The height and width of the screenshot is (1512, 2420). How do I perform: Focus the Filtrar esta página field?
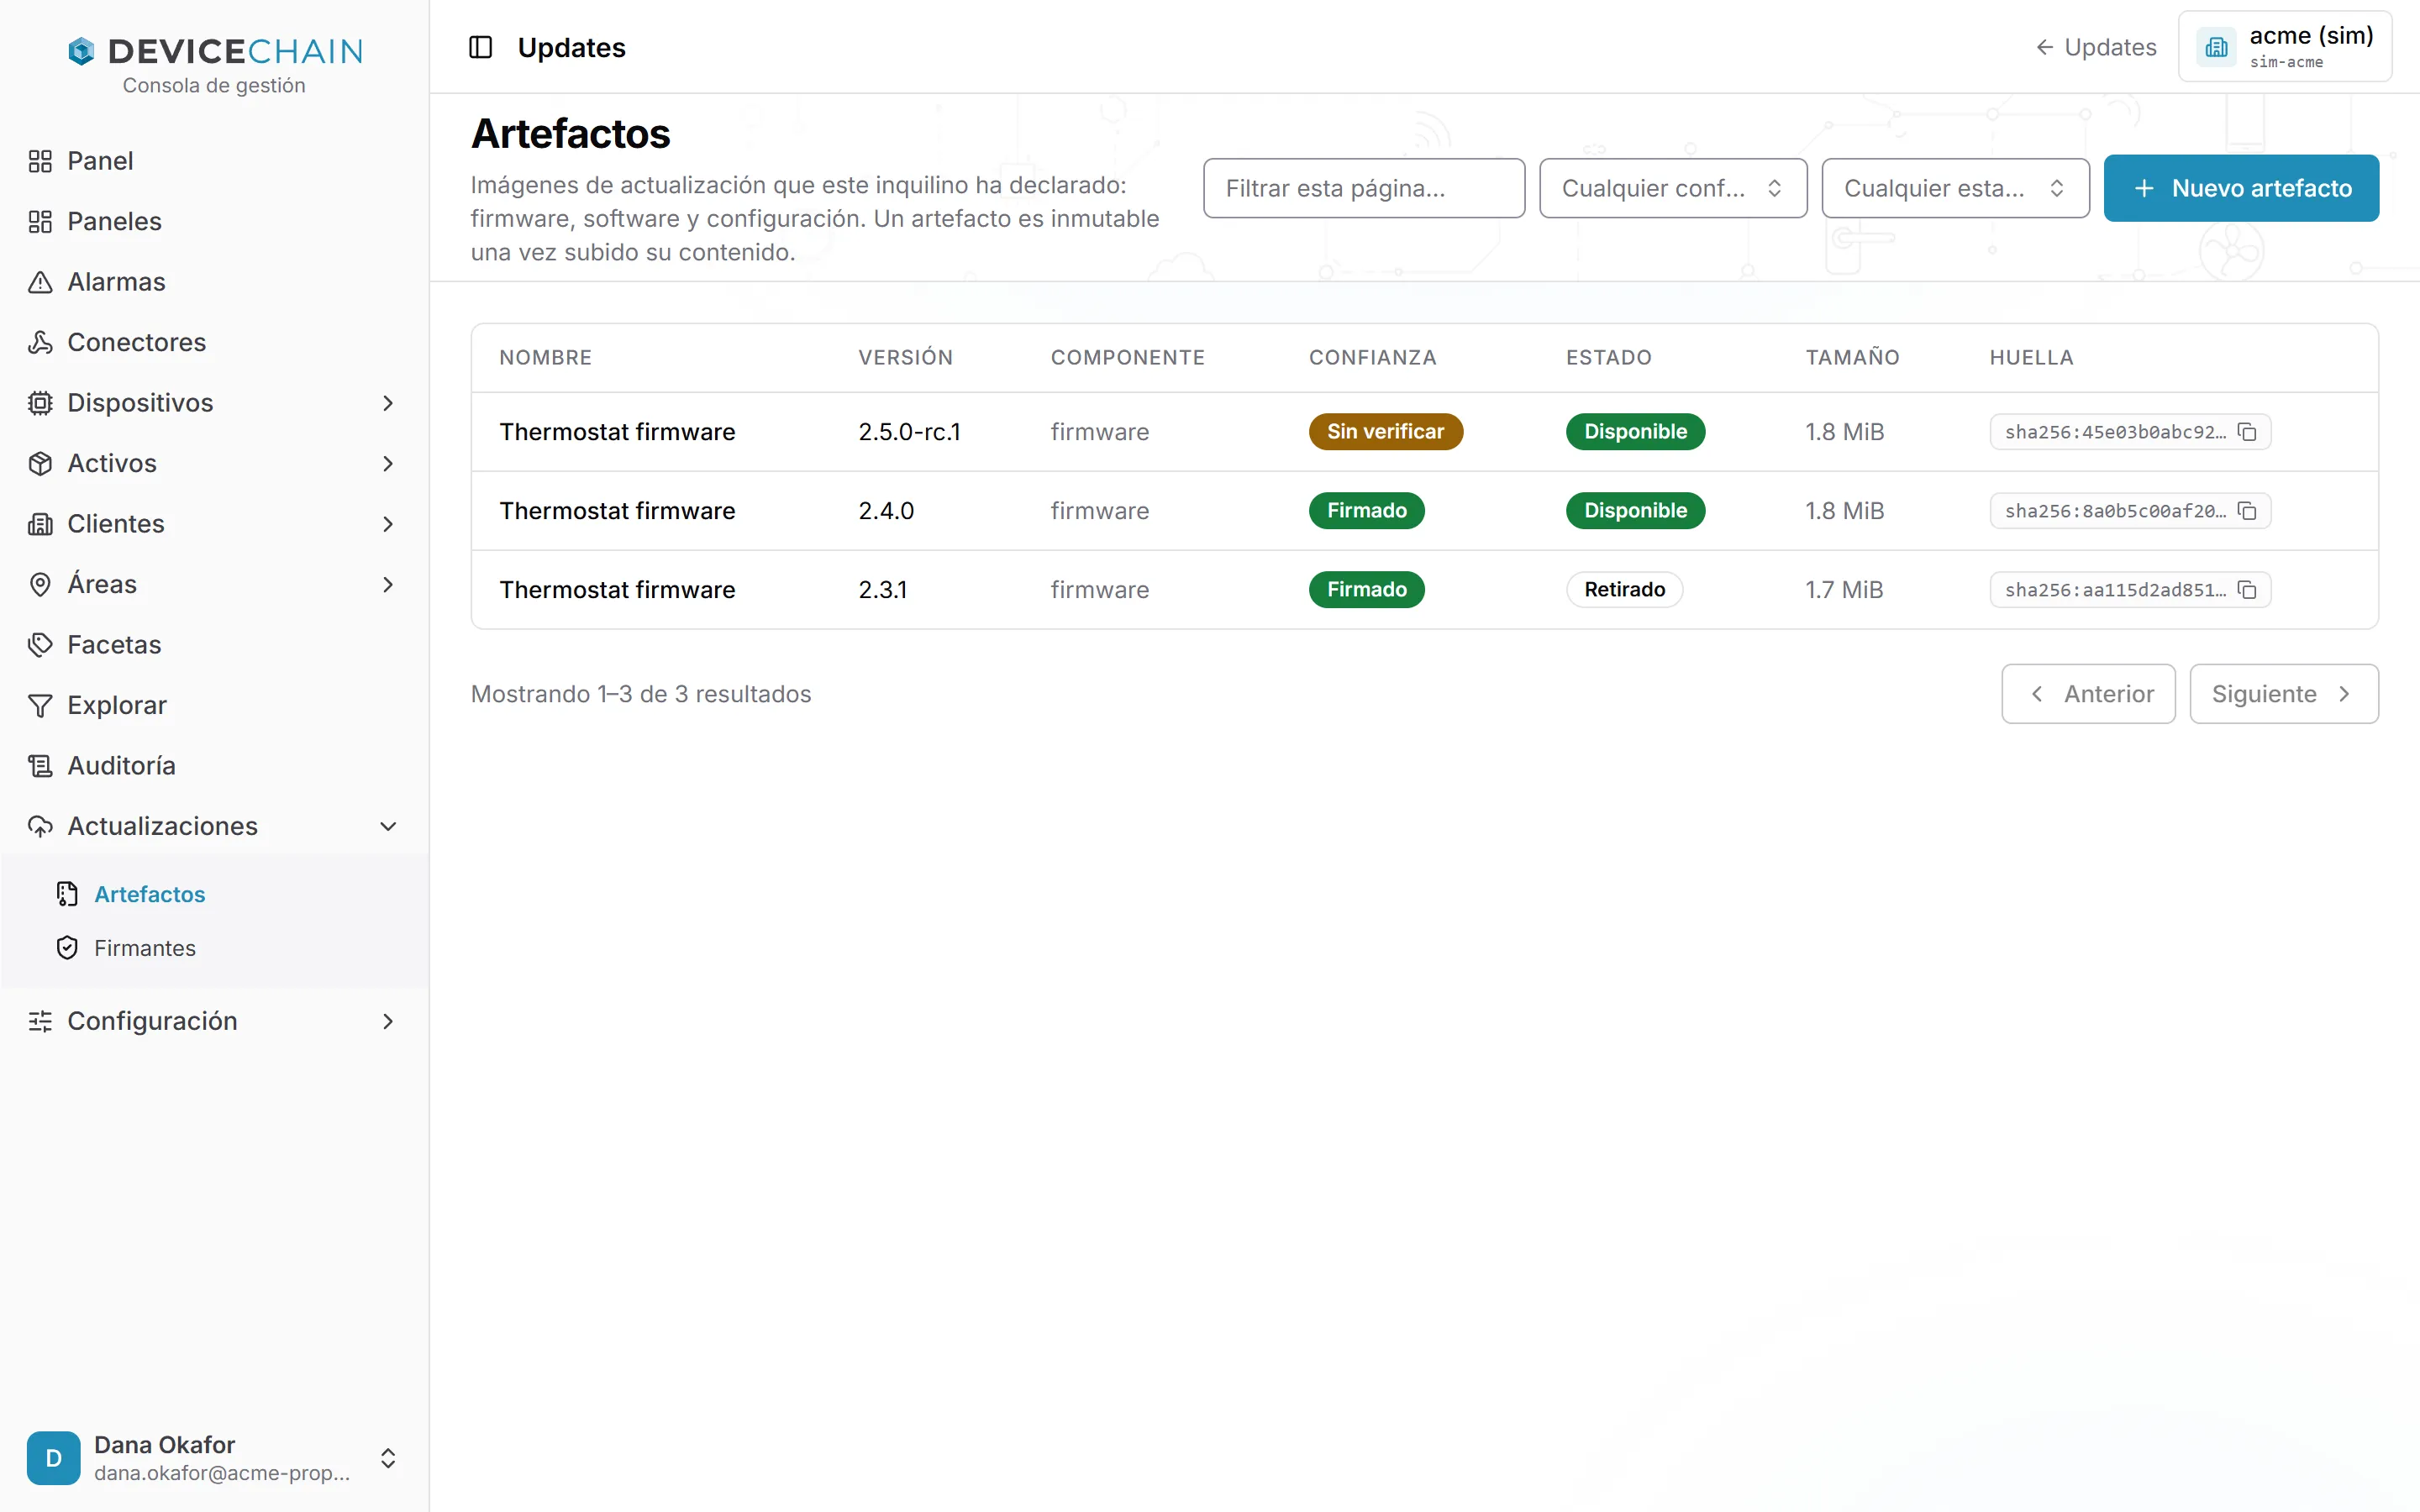point(1364,188)
